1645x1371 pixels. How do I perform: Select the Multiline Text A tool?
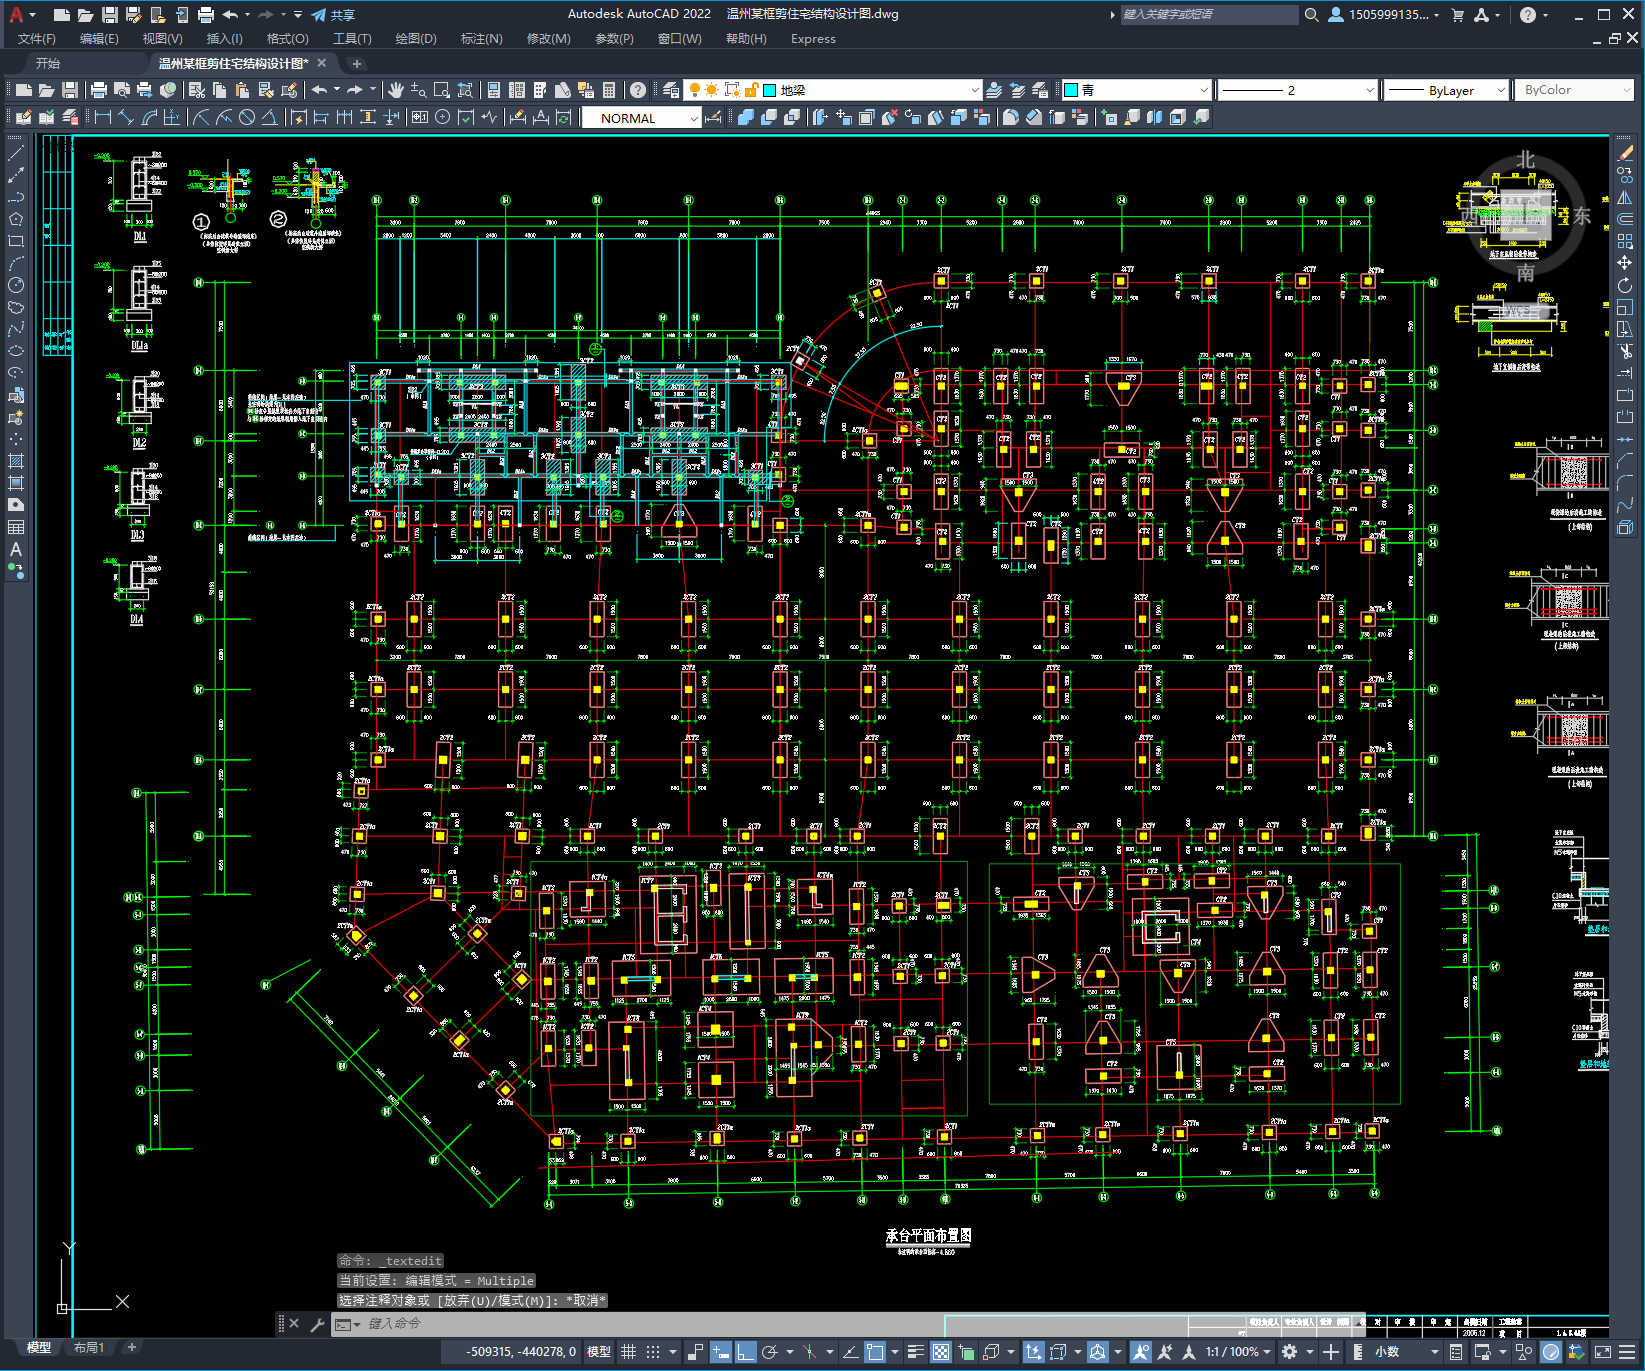tap(16, 549)
